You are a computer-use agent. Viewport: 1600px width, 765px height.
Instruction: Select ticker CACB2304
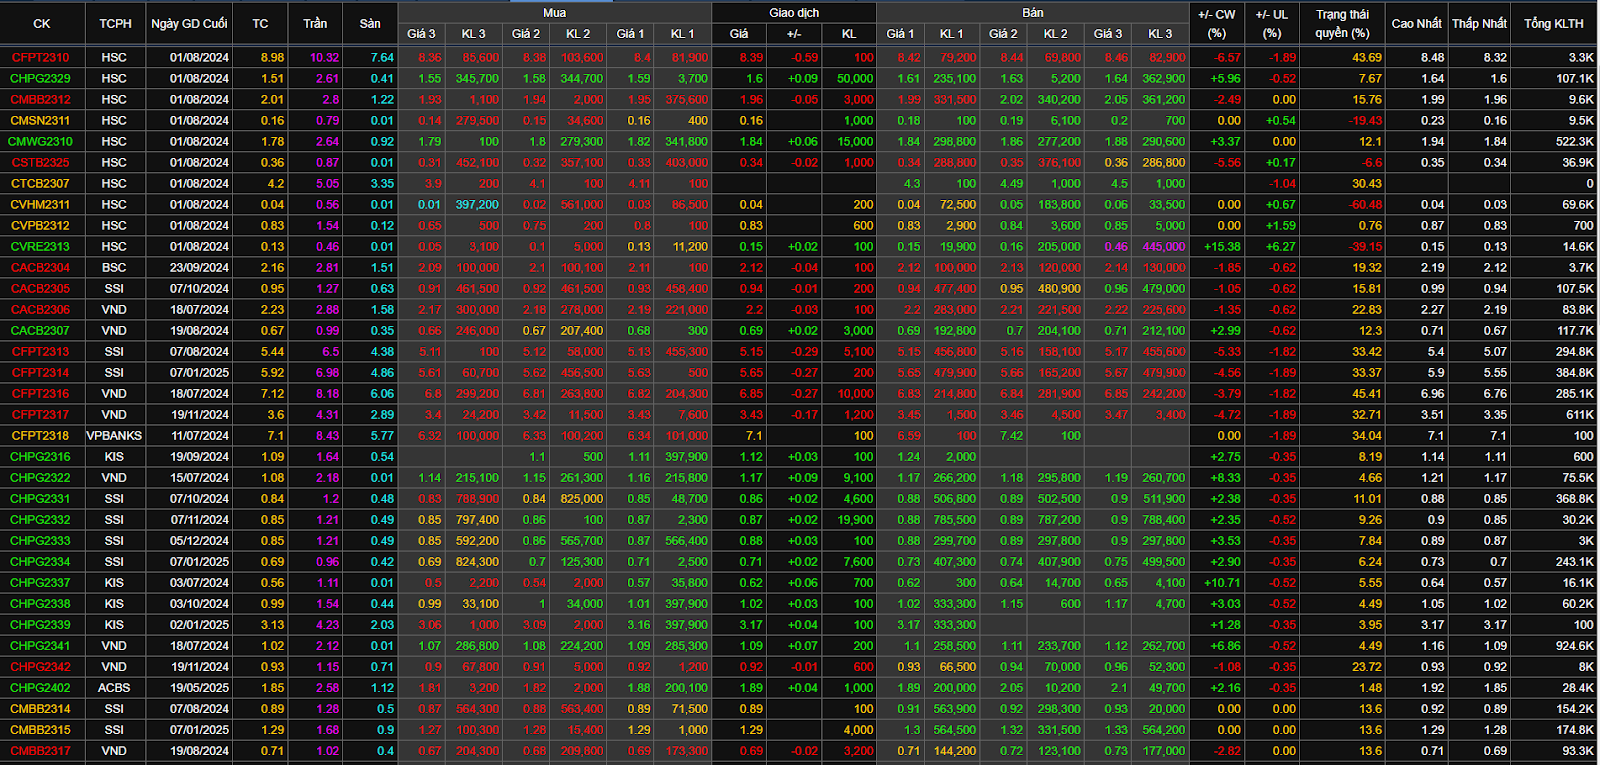[x=41, y=268]
